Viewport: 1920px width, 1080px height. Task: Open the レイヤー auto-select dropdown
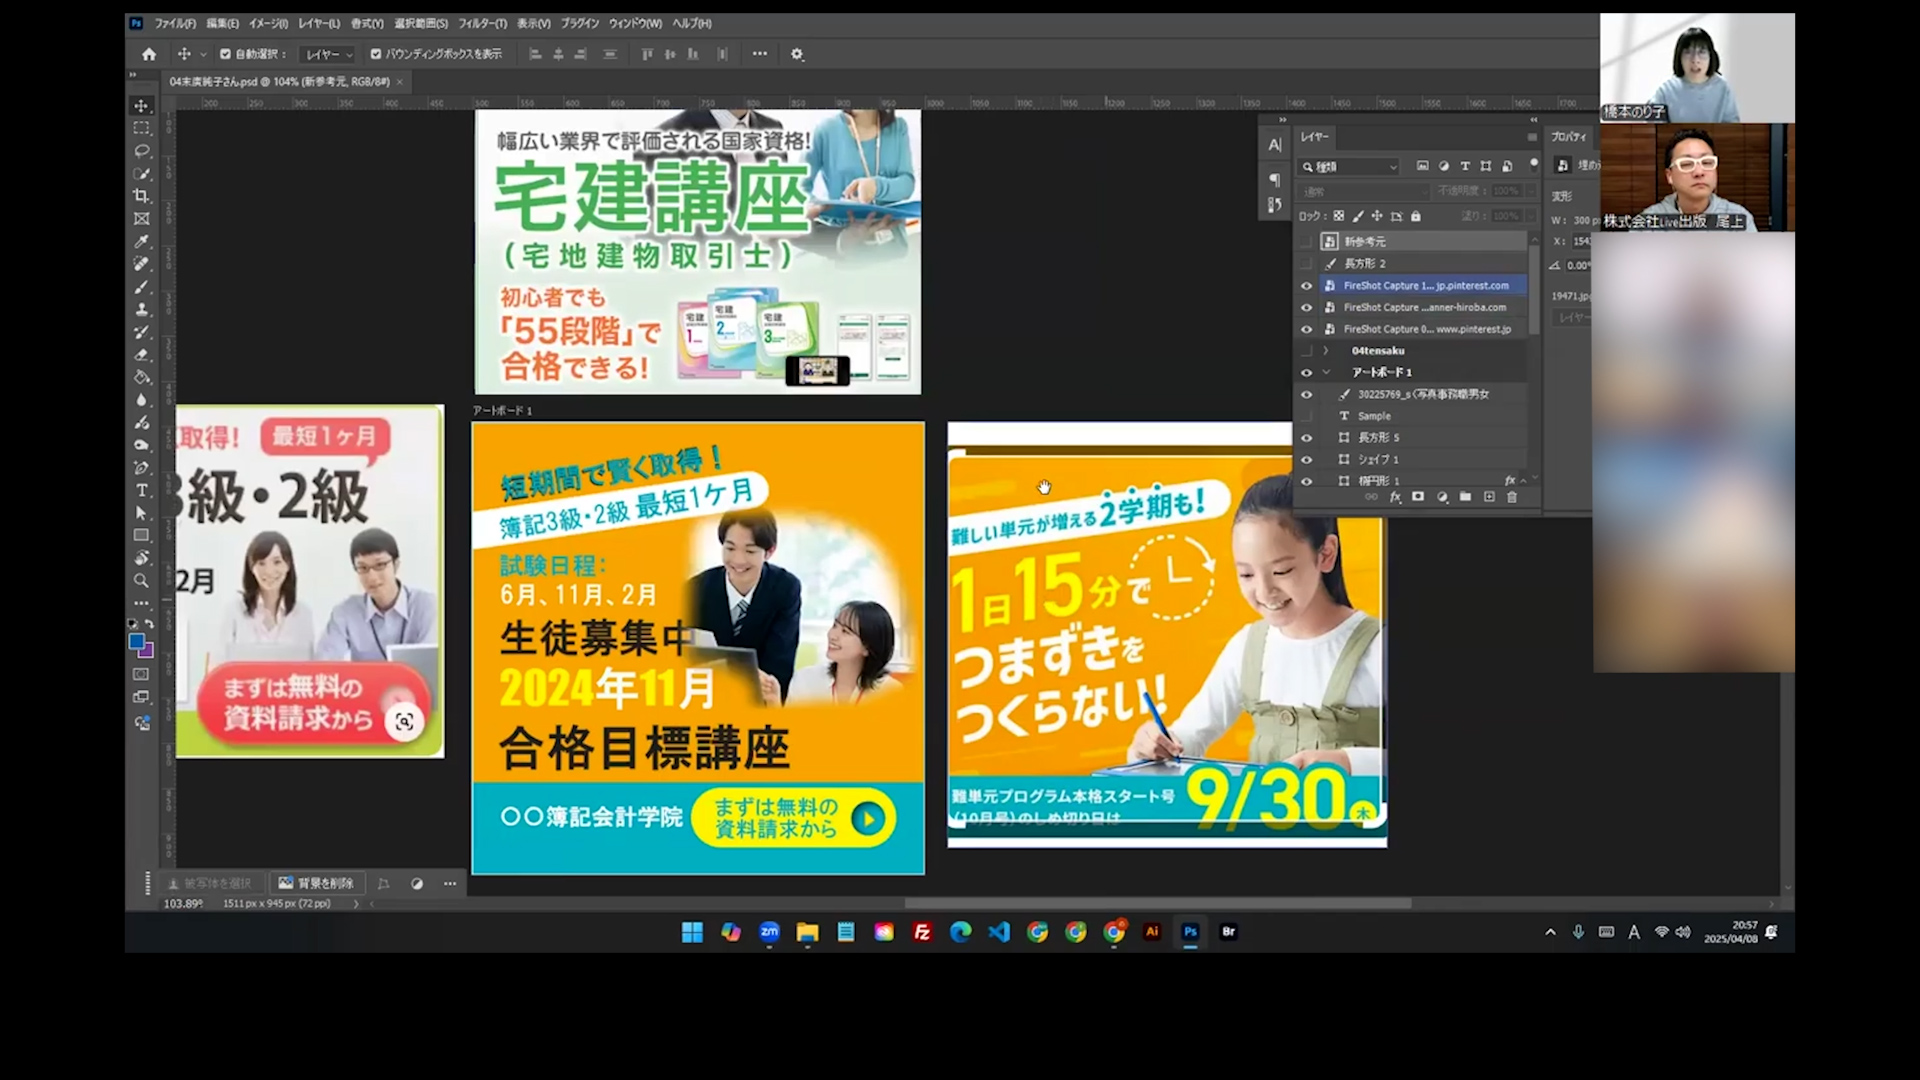click(329, 54)
